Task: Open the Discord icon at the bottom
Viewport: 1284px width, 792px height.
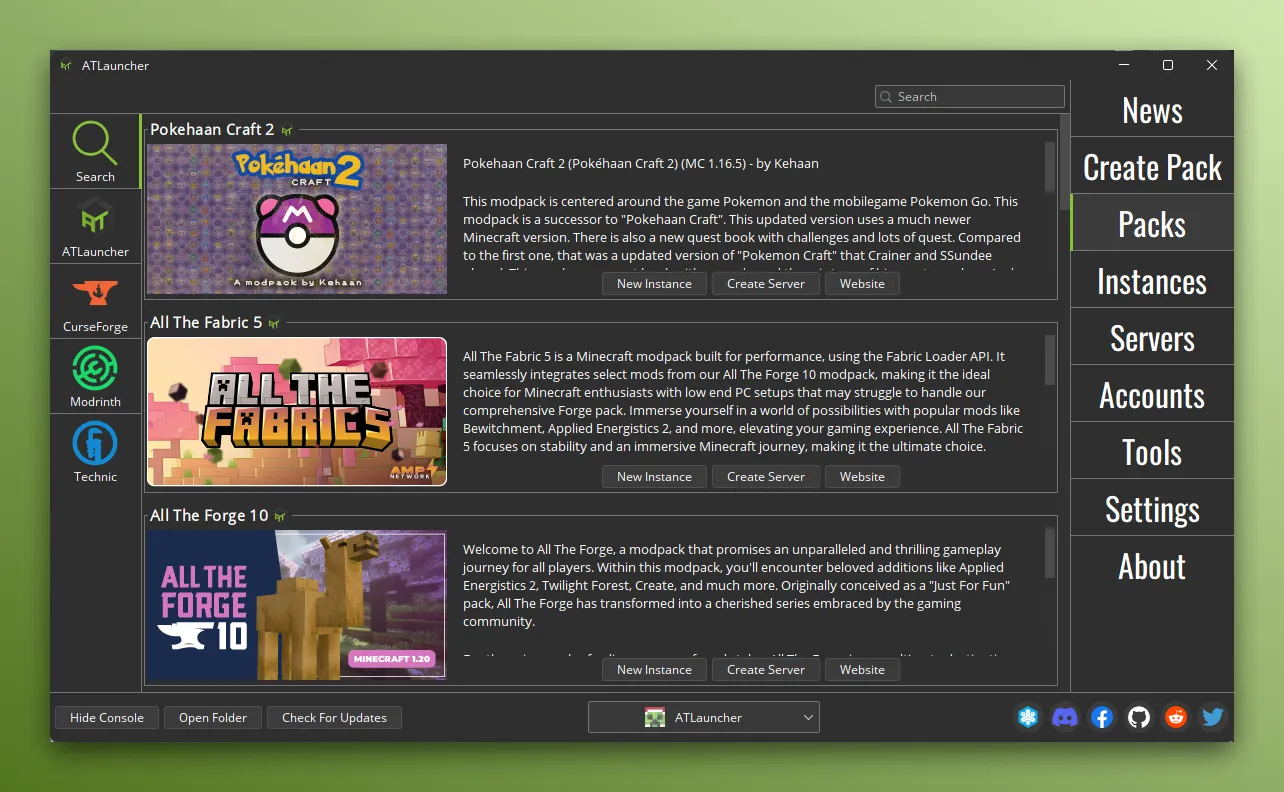Action: tap(1065, 717)
